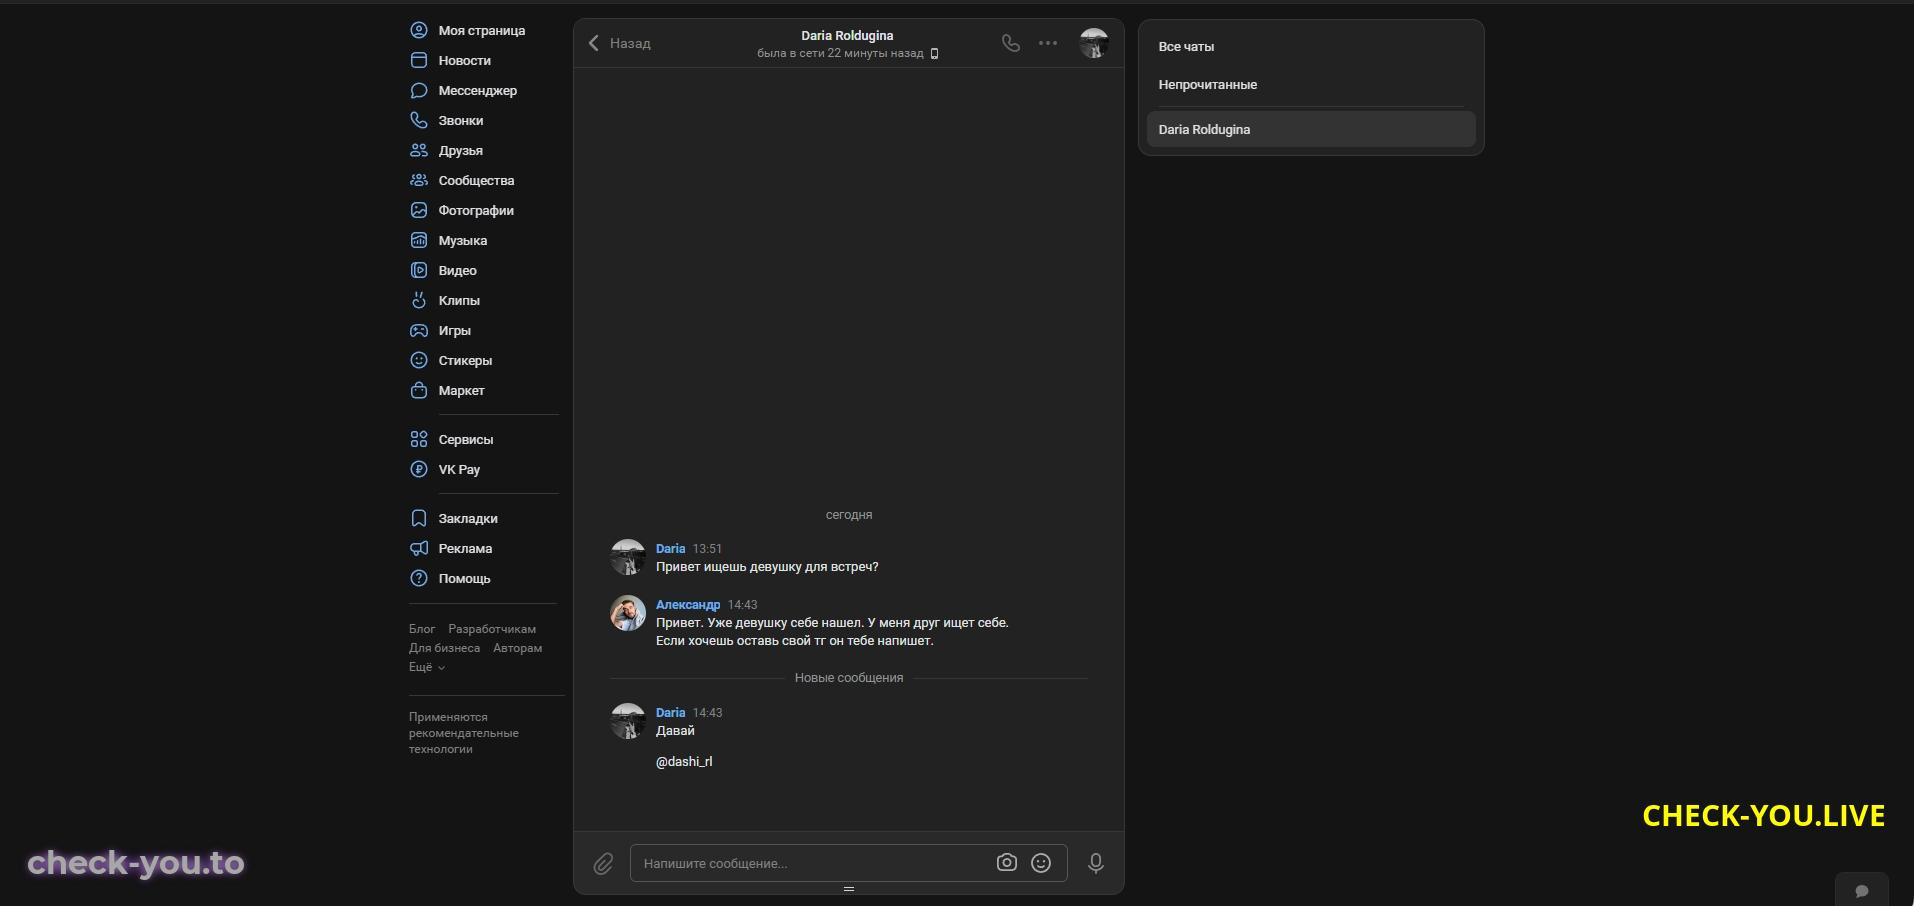Click Применяются рекомендательные технологии link
1914x906 pixels.
point(464,733)
